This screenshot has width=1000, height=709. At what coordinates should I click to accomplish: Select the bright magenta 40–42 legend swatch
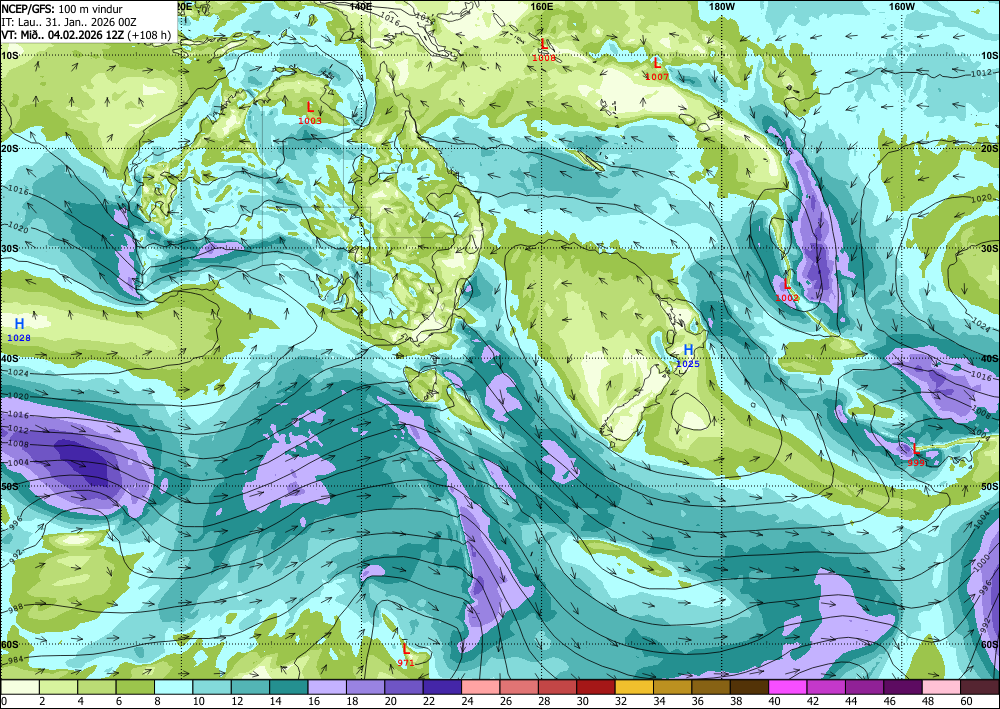(788, 687)
